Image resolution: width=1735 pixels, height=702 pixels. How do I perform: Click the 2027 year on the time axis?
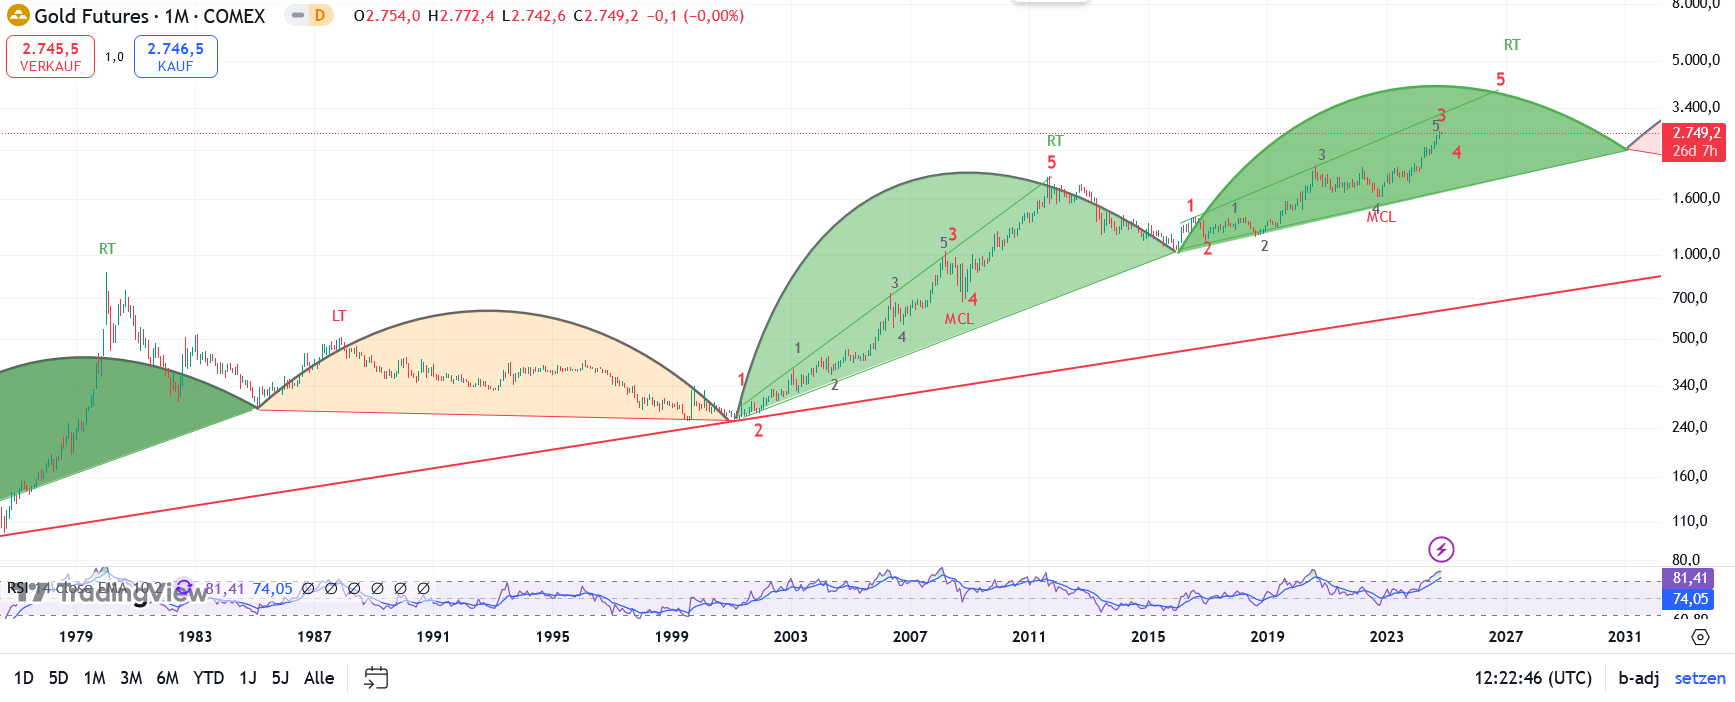coord(1506,637)
